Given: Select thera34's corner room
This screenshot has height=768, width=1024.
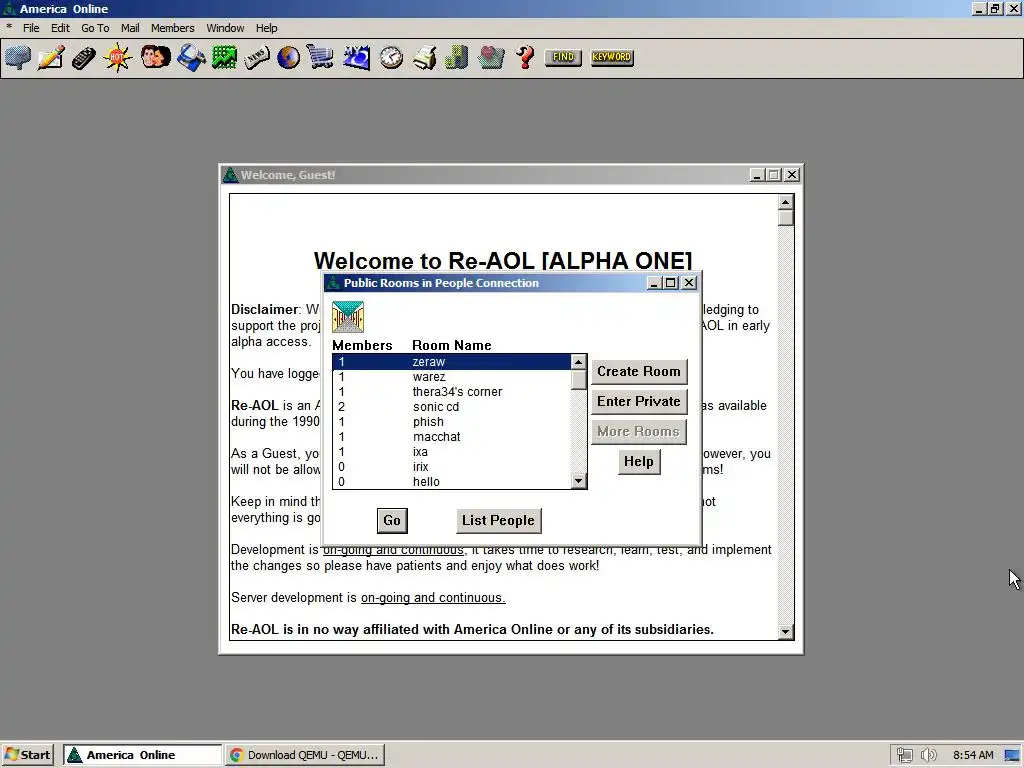Looking at the screenshot, I should pyautogui.click(x=451, y=392).
